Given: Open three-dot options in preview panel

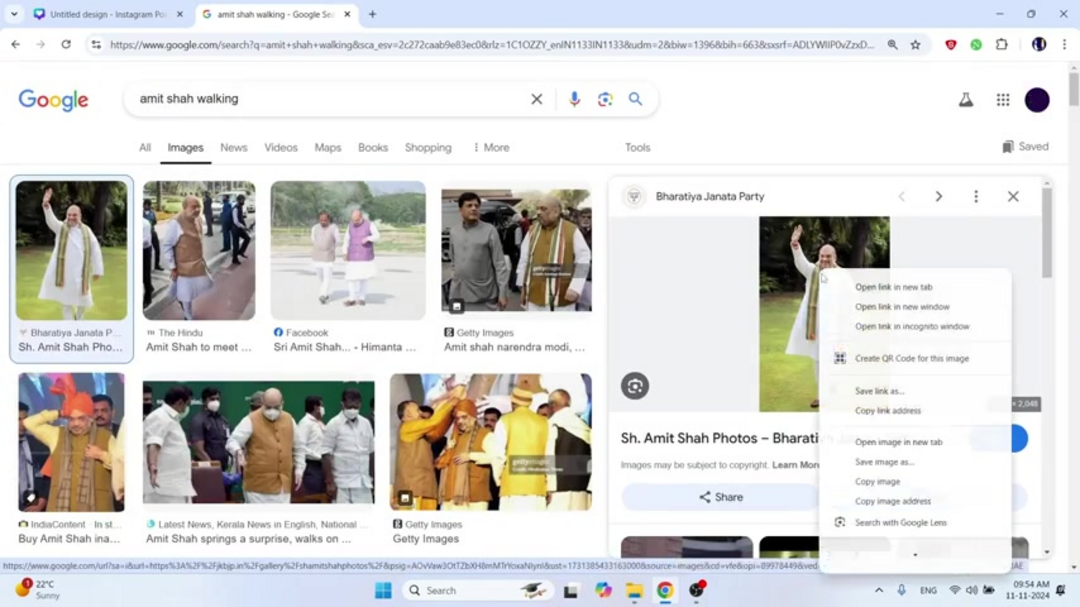Looking at the screenshot, I should [976, 197].
